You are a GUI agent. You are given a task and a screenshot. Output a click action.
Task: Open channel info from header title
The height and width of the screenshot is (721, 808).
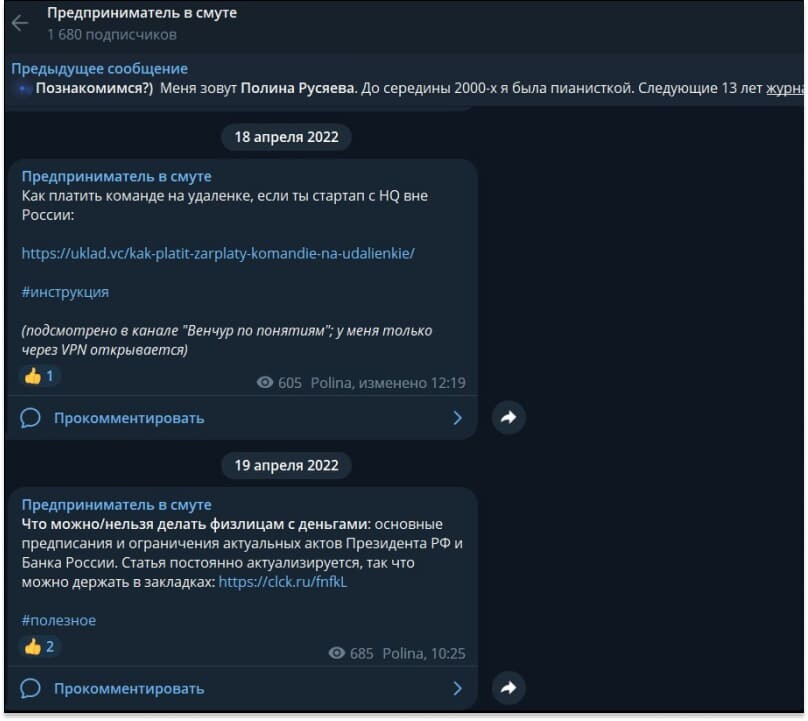click(x=142, y=13)
